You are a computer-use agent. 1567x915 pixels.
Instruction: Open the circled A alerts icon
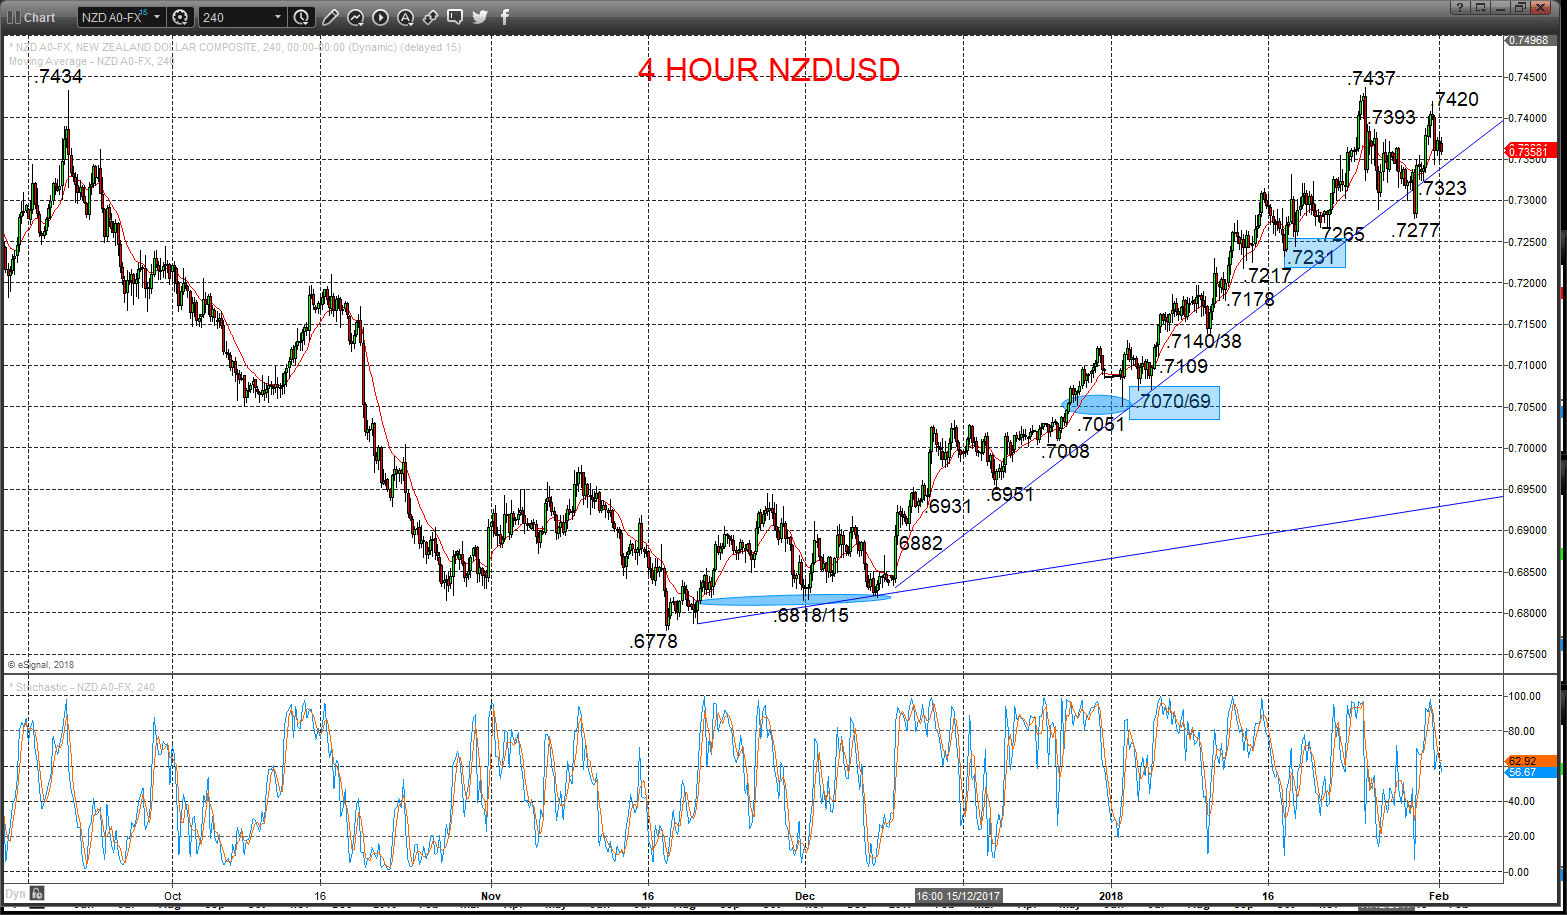tap(405, 17)
